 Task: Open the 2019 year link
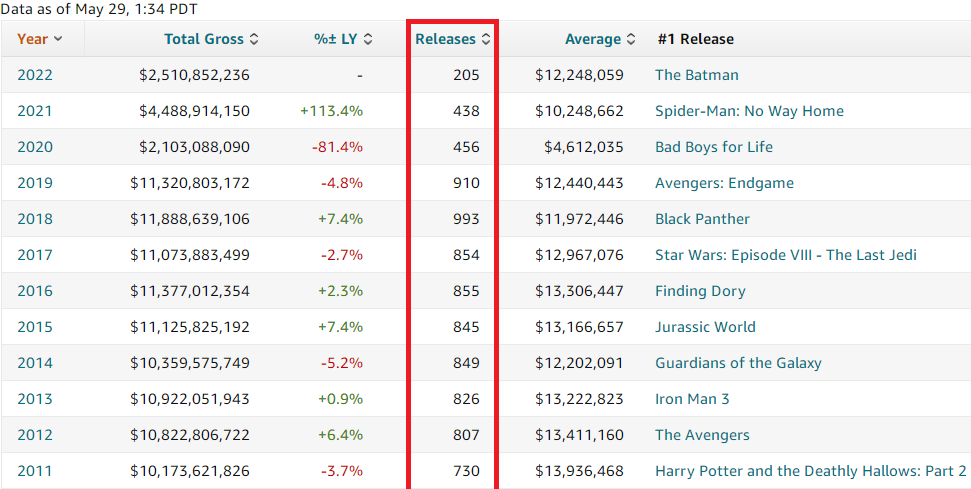35,183
